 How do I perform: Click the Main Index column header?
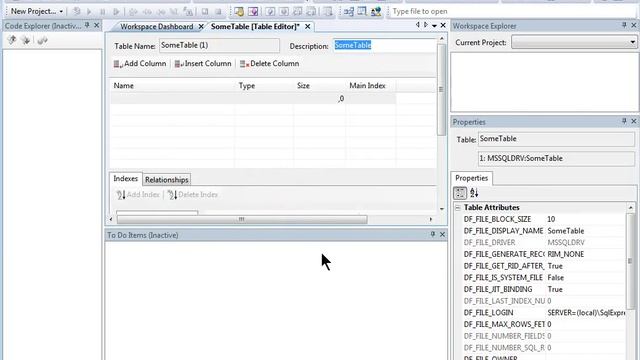coord(371,86)
